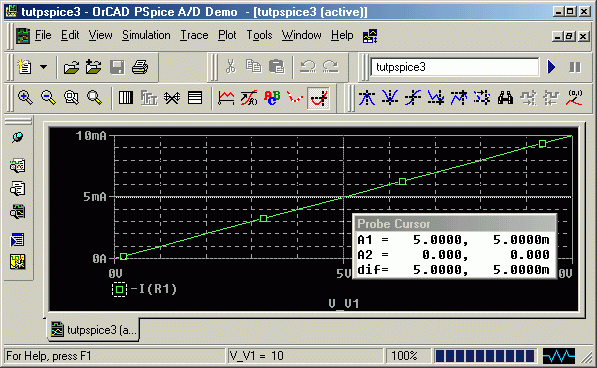The height and width of the screenshot is (368, 597).
Task: Click the Zoom In magnifier icon
Action: click(x=25, y=98)
